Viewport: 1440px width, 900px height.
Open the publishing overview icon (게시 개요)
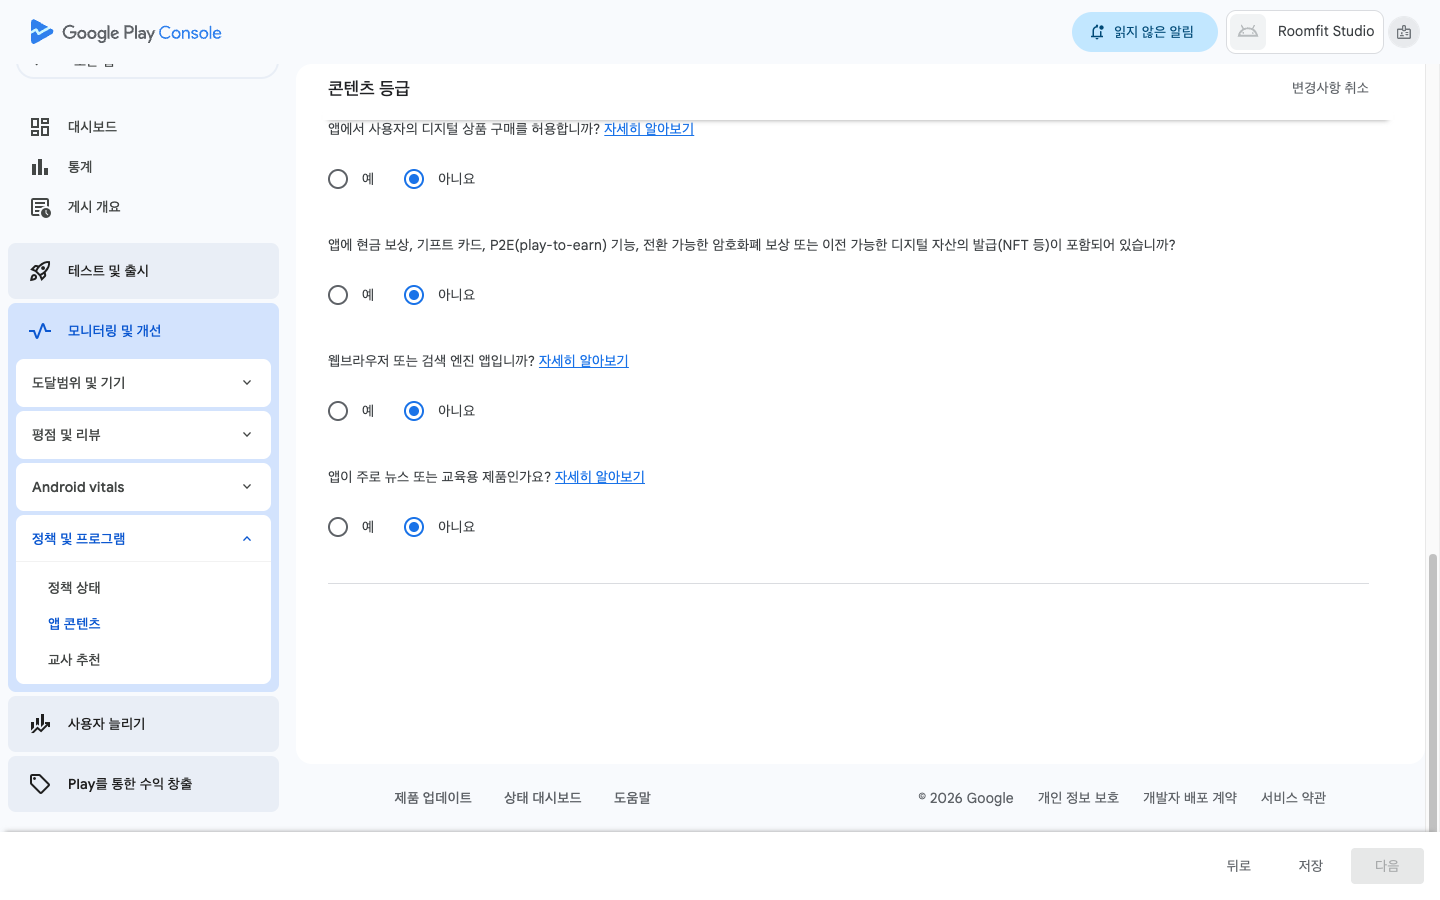tap(40, 207)
